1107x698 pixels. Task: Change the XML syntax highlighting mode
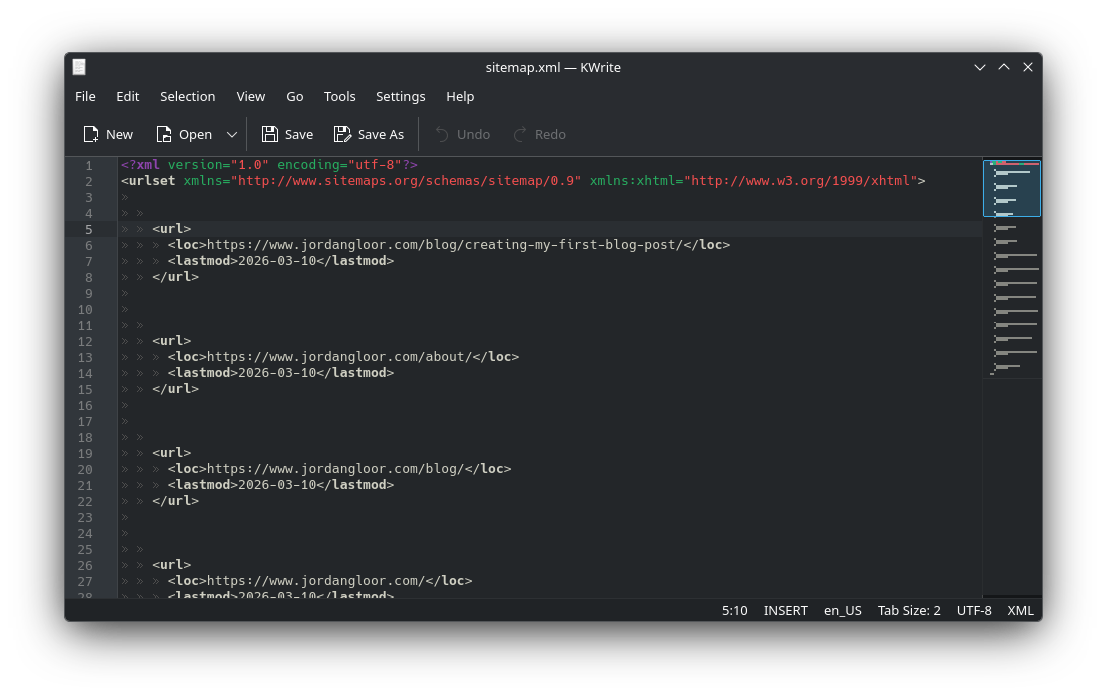1020,610
